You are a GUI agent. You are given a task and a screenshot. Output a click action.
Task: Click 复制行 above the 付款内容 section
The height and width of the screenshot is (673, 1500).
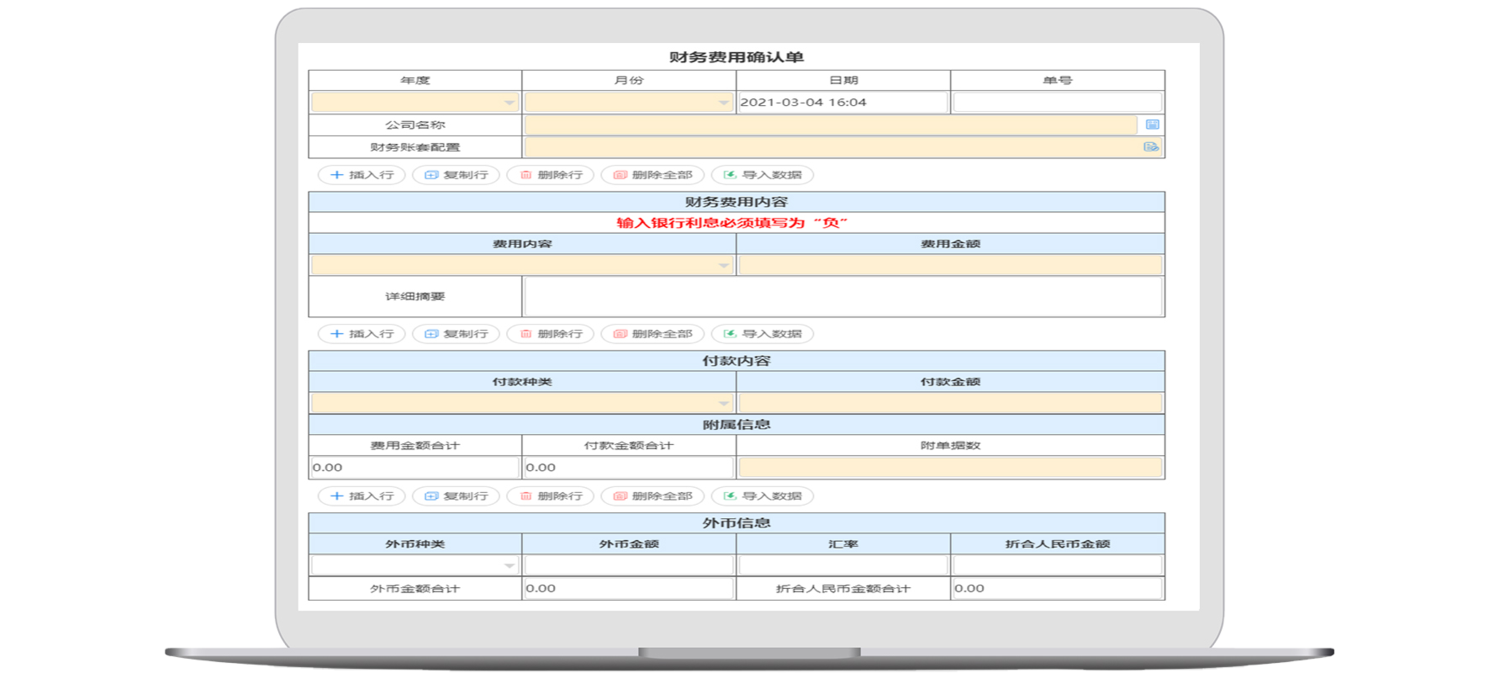point(456,334)
